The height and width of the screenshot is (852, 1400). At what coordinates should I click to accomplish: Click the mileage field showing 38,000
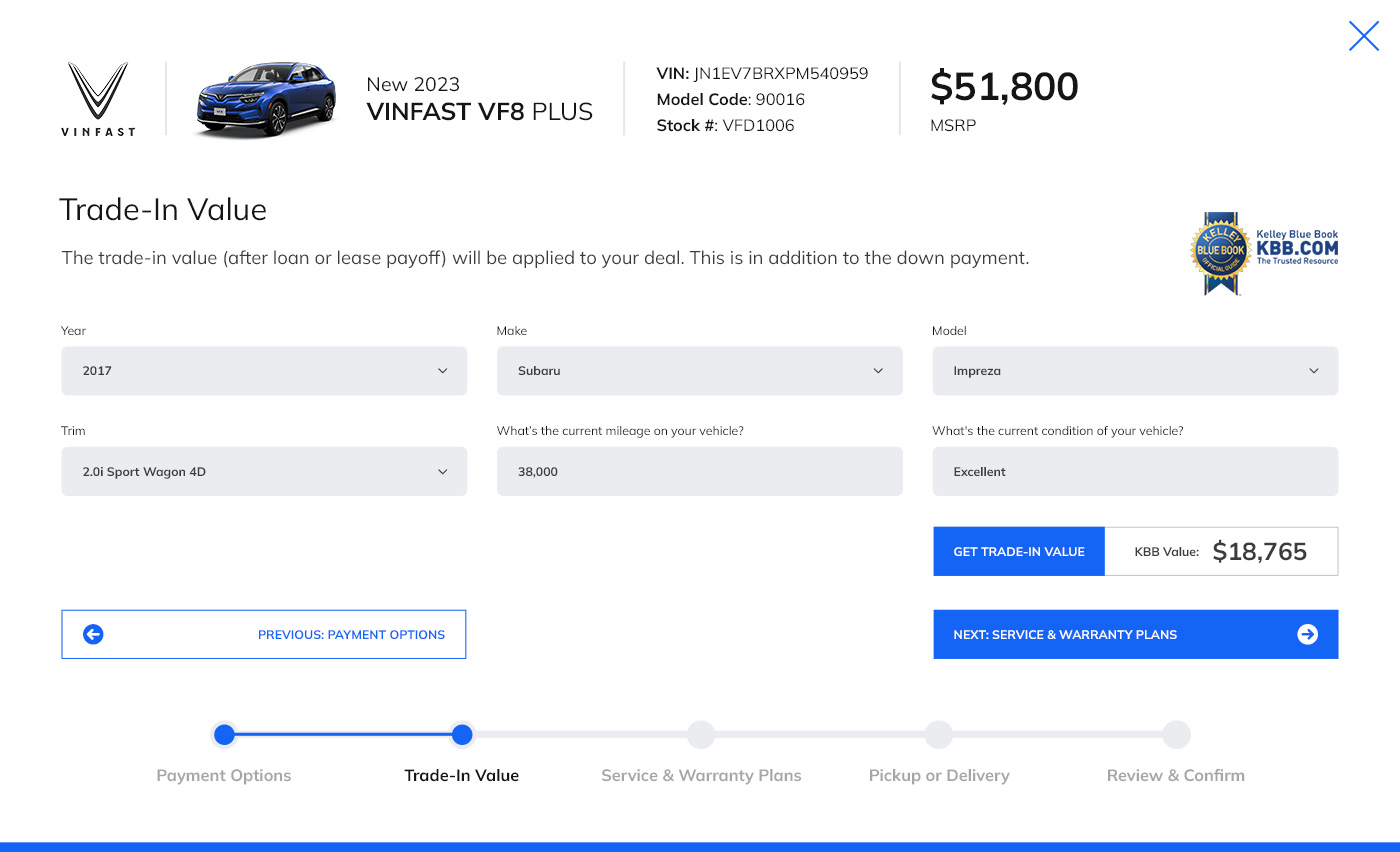[x=700, y=471]
